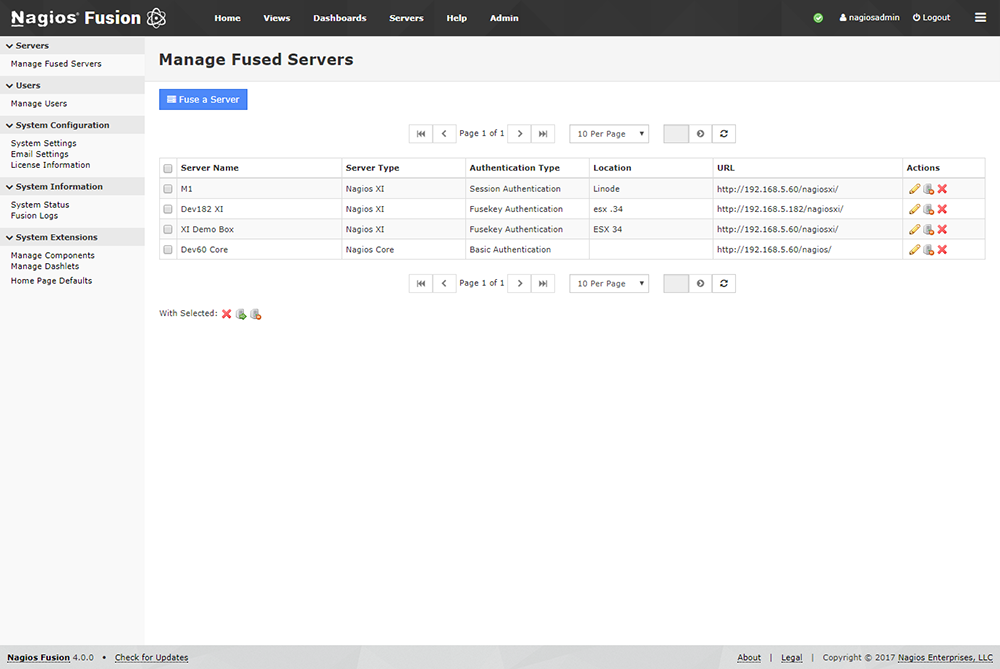Log out using the Logout link
The height and width of the screenshot is (669, 1000).
pyautogui.click(x=931, y=18)
